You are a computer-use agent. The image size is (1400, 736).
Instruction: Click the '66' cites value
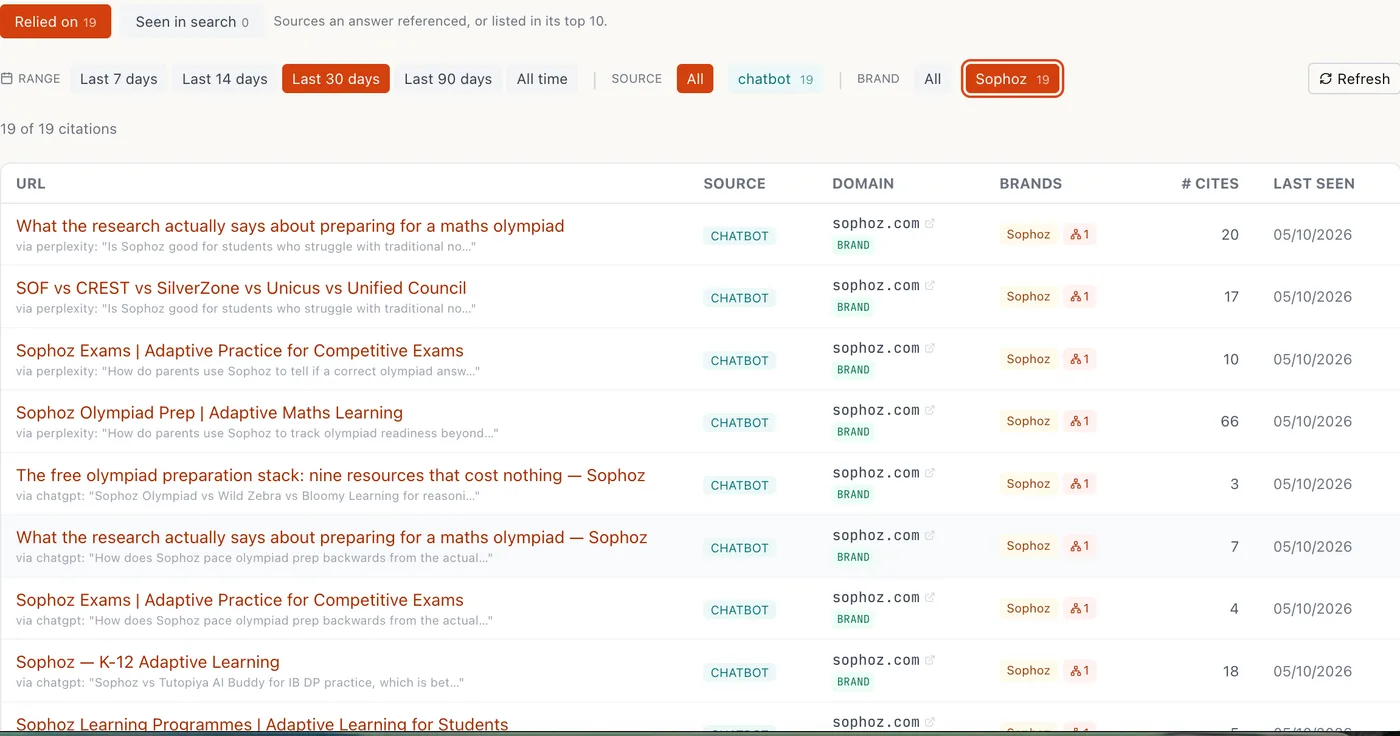coord(1230,422)
